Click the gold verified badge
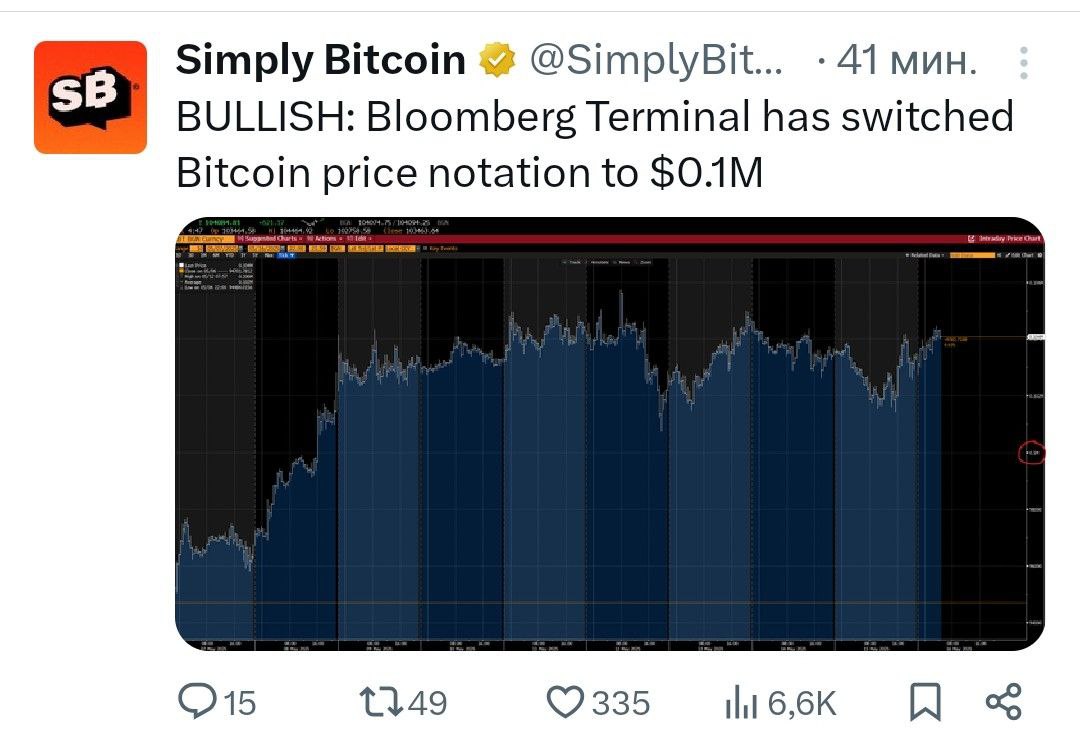Image resolution: width=1080 pixels, height=743 pixels. tap(497, 60)
